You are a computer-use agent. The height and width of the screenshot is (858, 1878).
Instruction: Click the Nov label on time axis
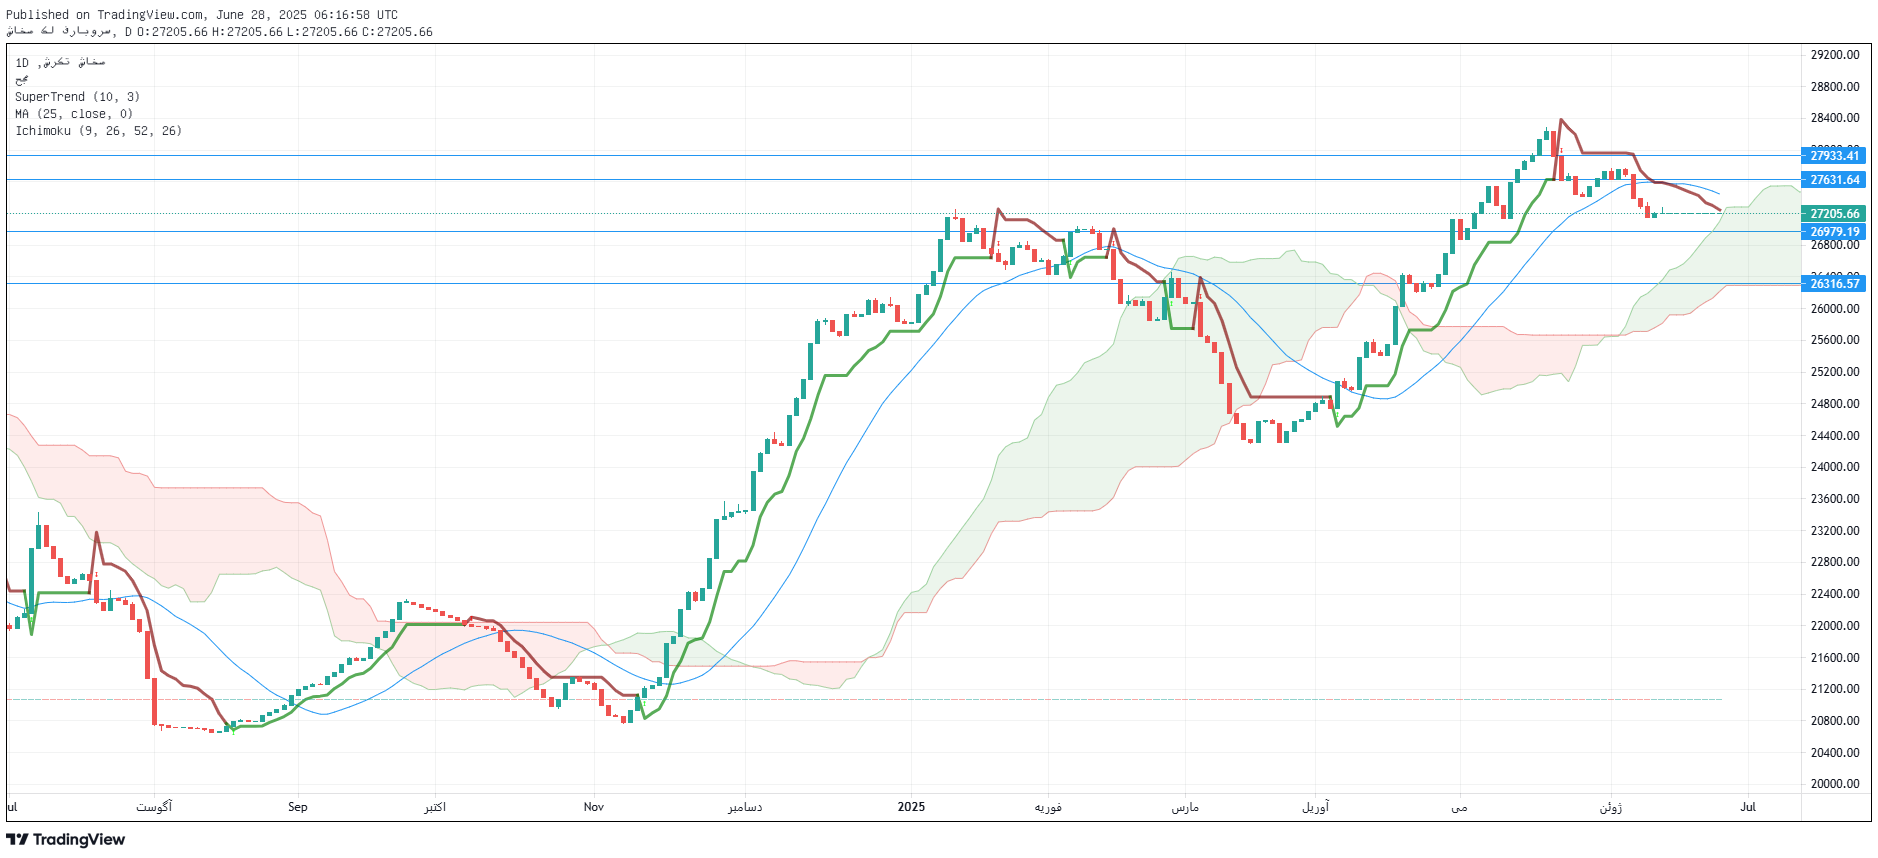(594, 807)
